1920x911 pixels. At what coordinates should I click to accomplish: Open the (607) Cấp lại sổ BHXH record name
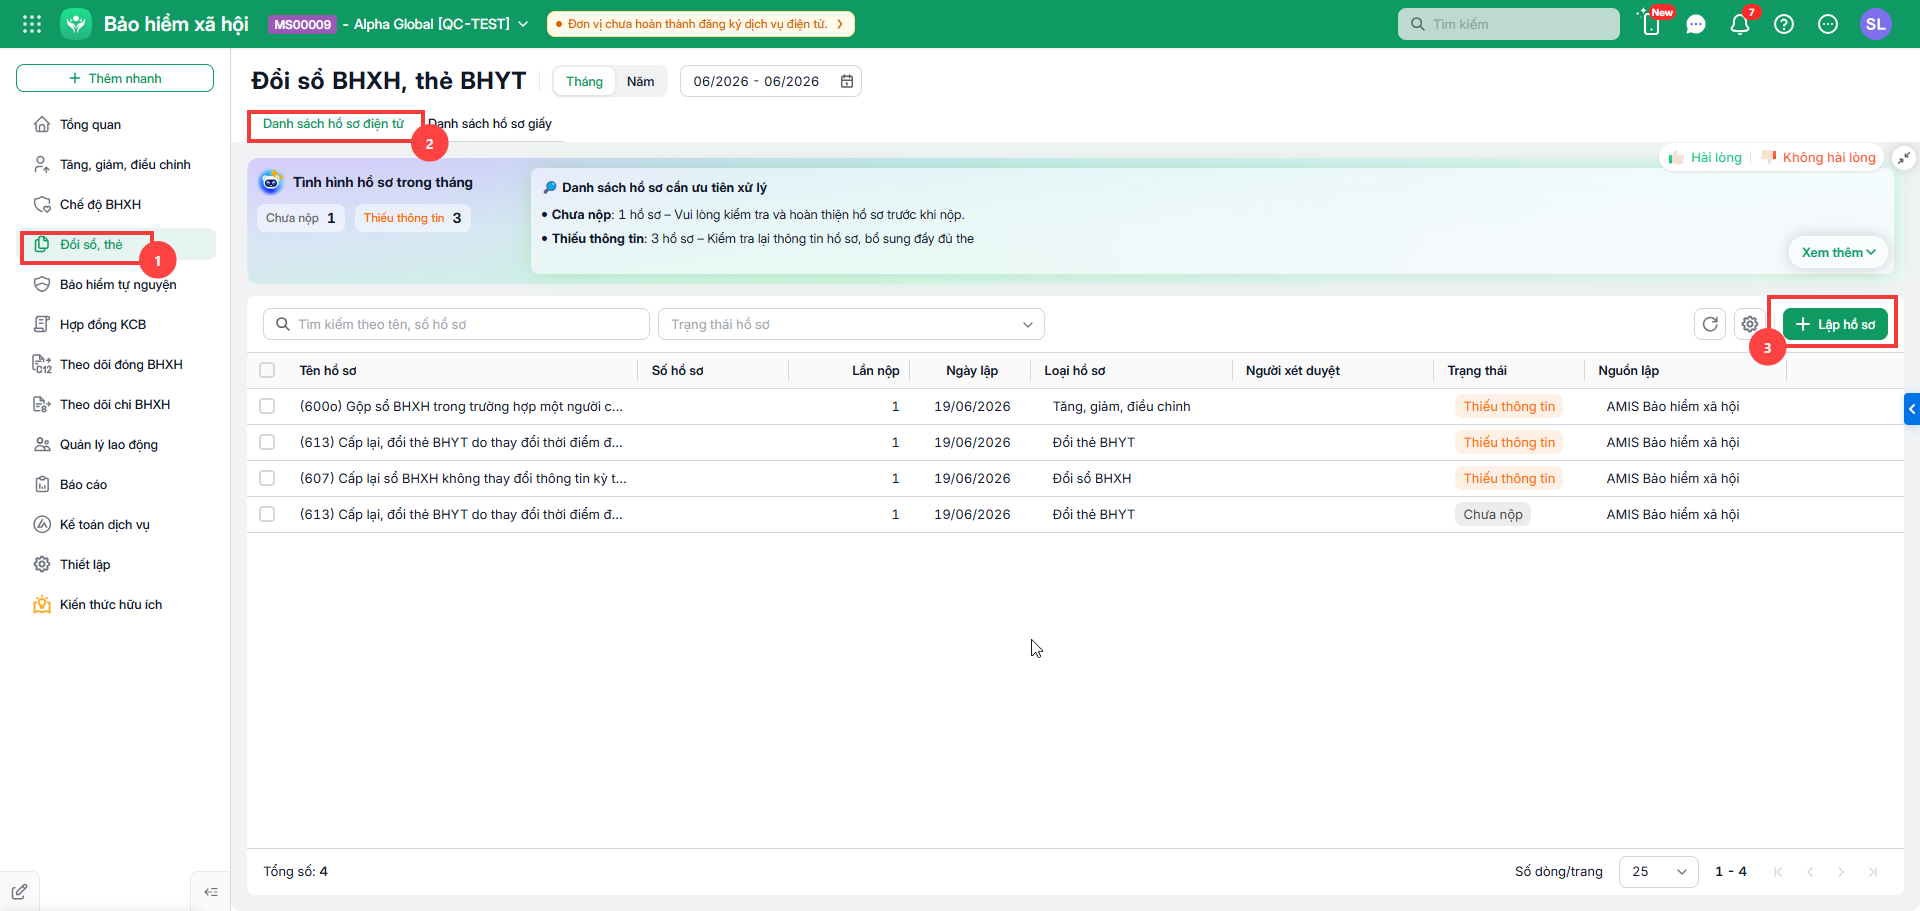click(463, 478)
